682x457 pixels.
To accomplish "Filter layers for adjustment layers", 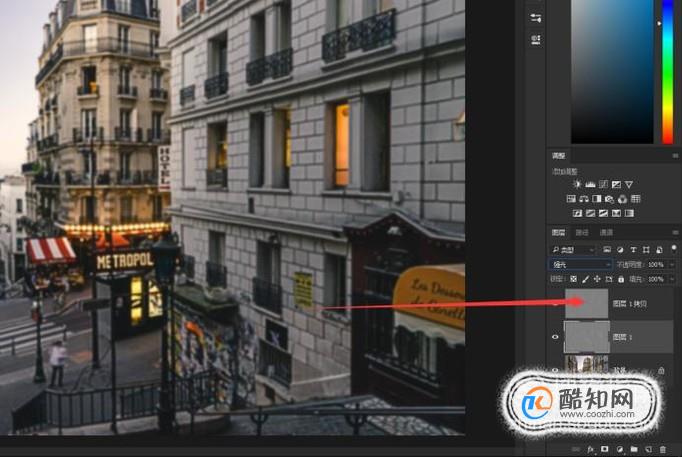I will pos(620,250).
